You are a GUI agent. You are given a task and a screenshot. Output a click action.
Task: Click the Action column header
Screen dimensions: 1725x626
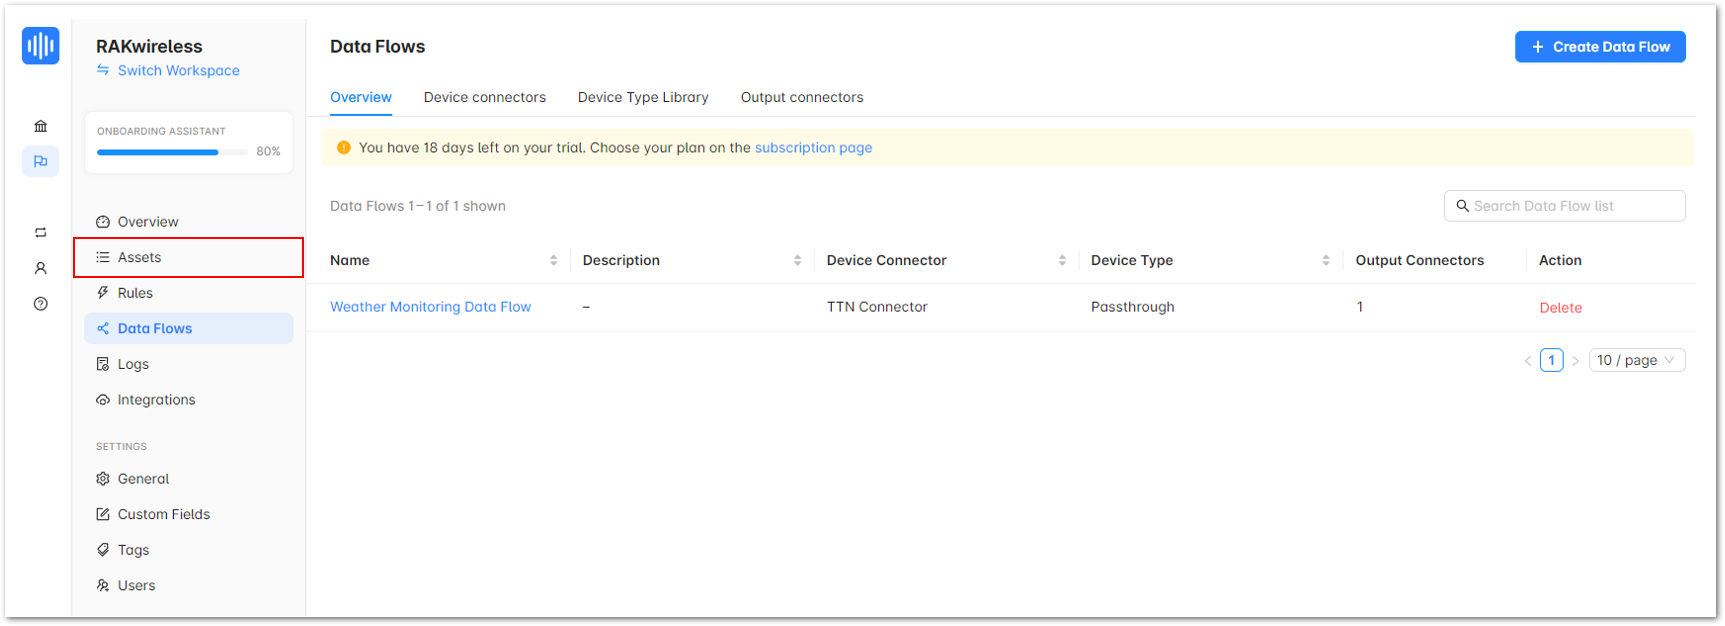[1560, 260]
